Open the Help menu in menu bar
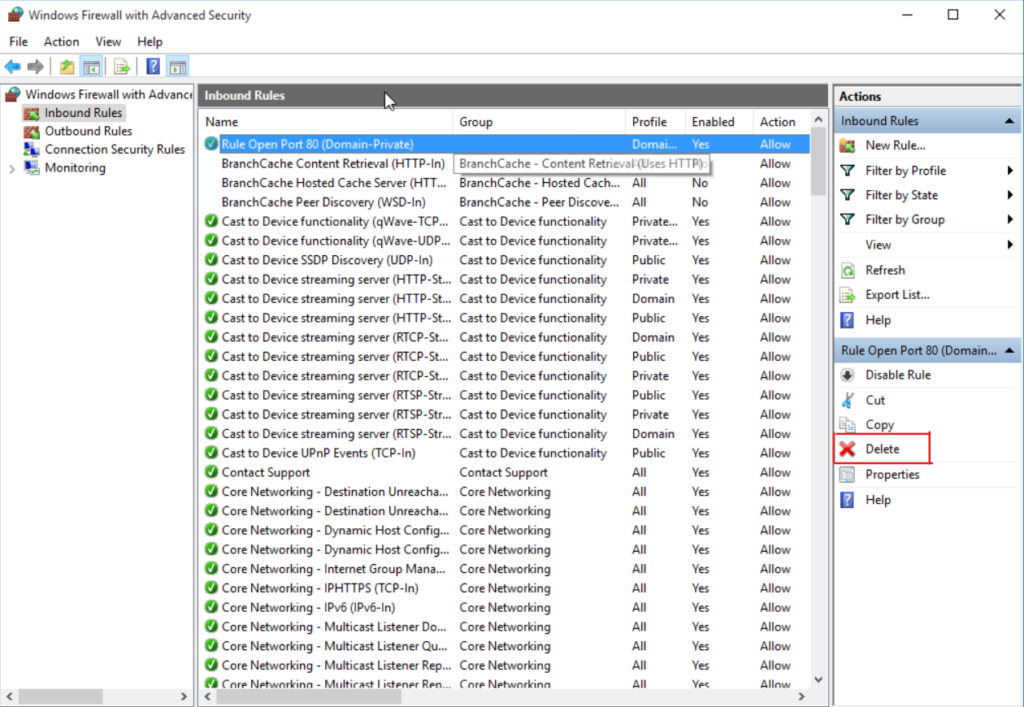The image size is (1024, 707). coord(150,42)
